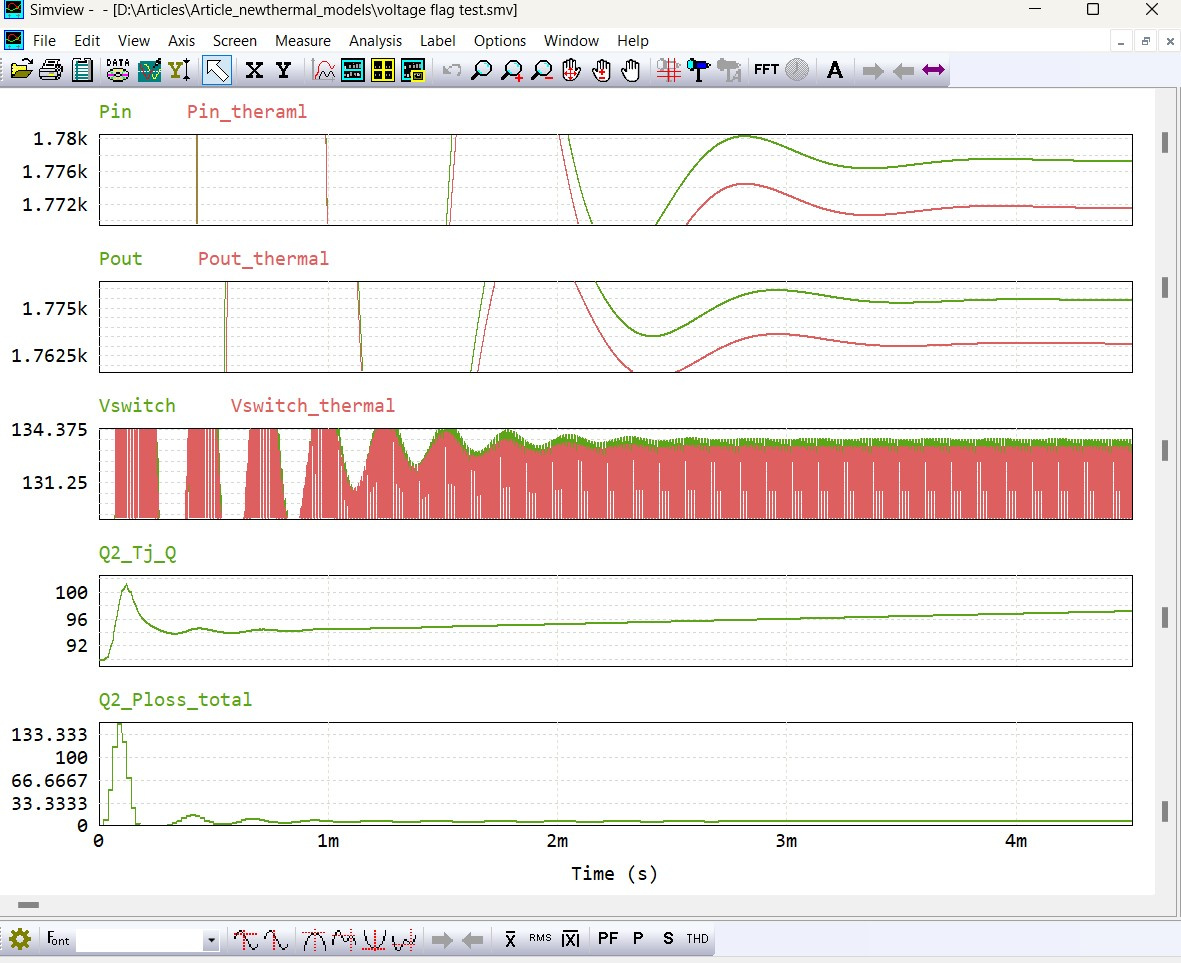Click the waveform pencil edit icon
Viewport: 1181px width, 963px height.
149,70
